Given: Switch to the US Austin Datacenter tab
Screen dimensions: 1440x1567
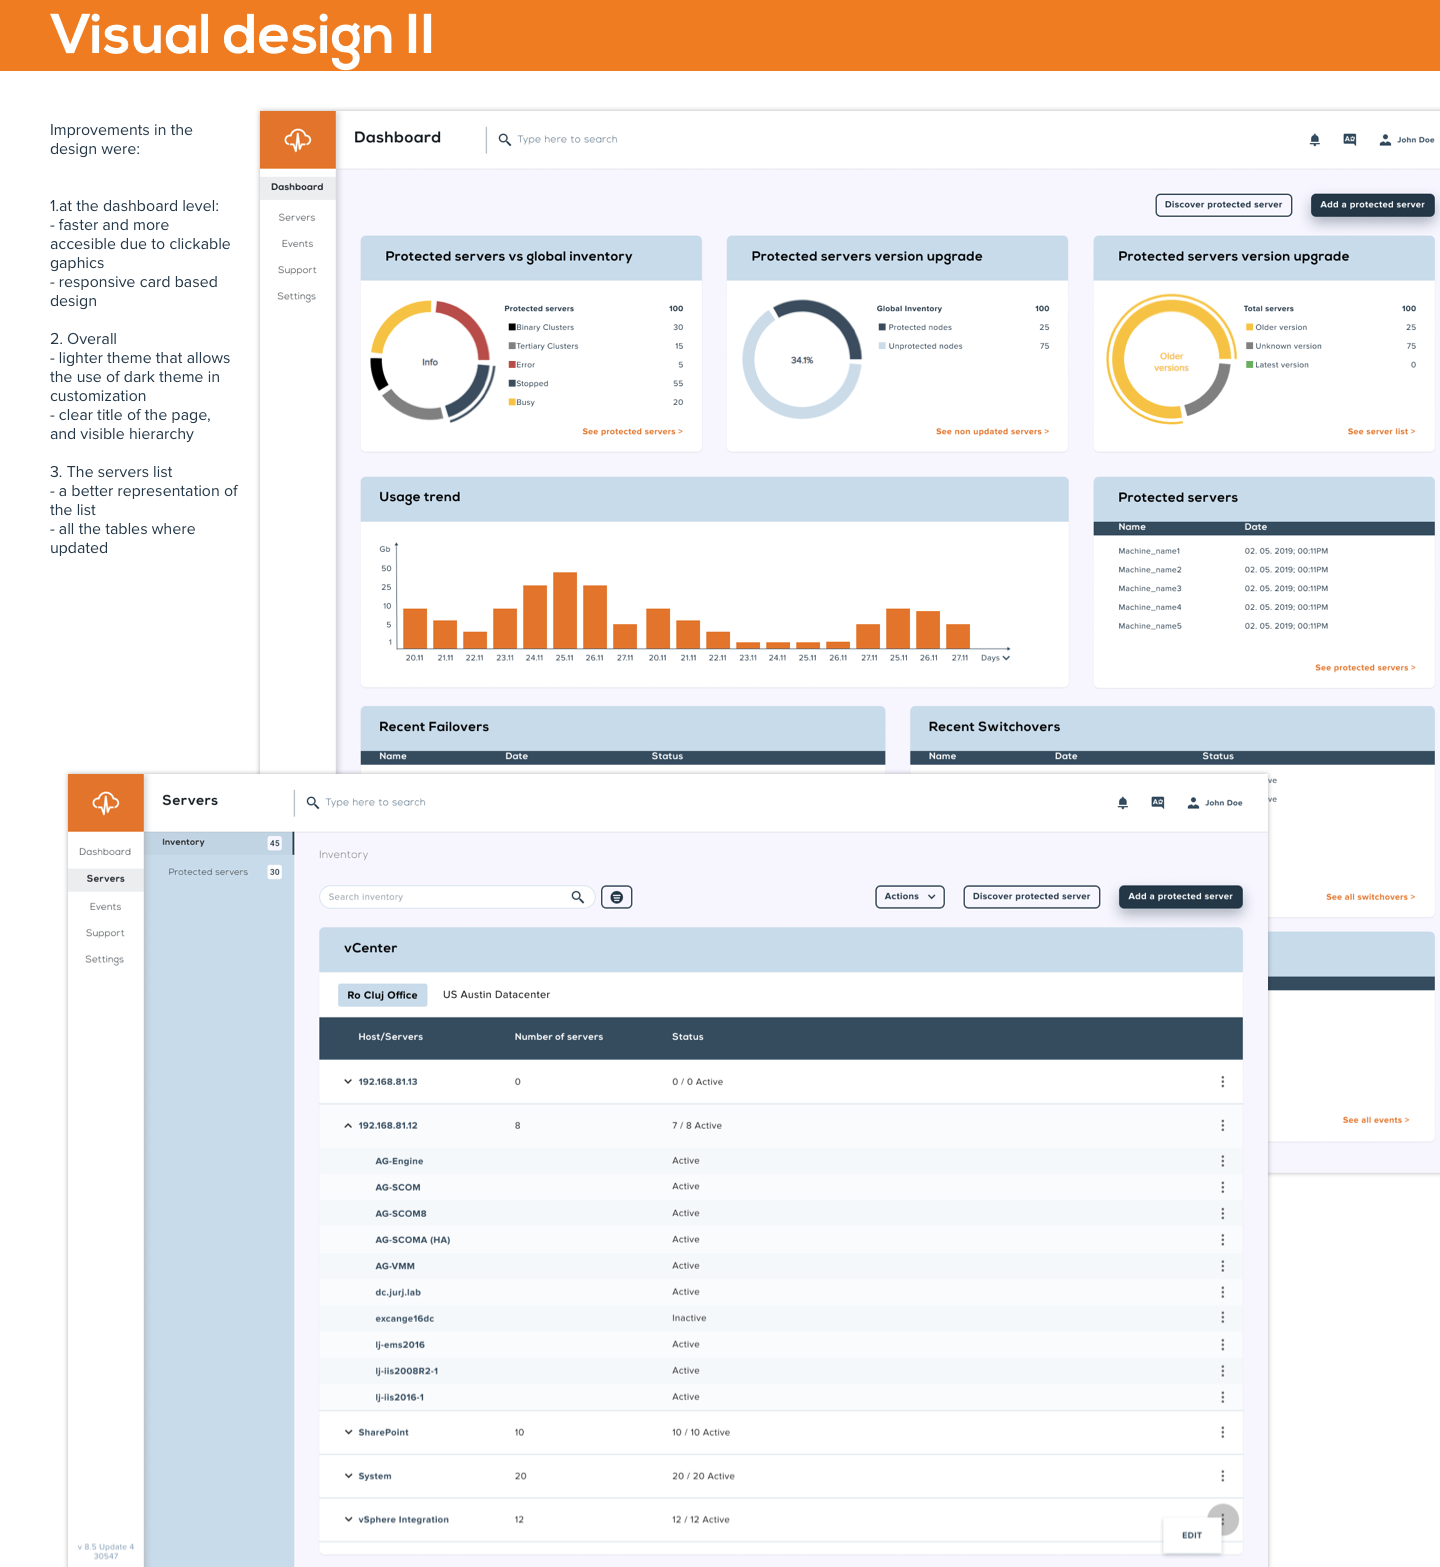Looking at the screenshot, I should pyautogui.click(x=496, y=995).
